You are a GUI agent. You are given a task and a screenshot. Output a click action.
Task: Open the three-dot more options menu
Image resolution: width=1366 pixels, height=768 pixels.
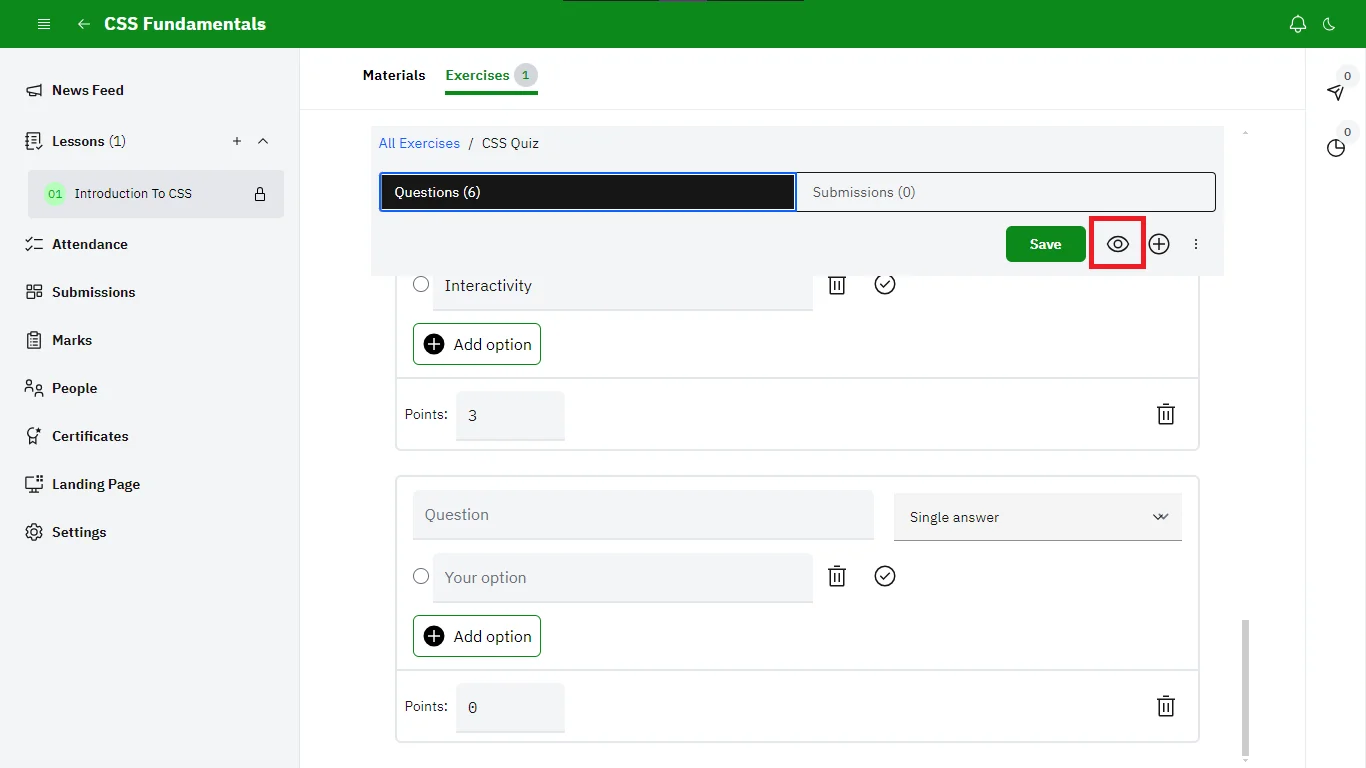(x=1196, y=244)
